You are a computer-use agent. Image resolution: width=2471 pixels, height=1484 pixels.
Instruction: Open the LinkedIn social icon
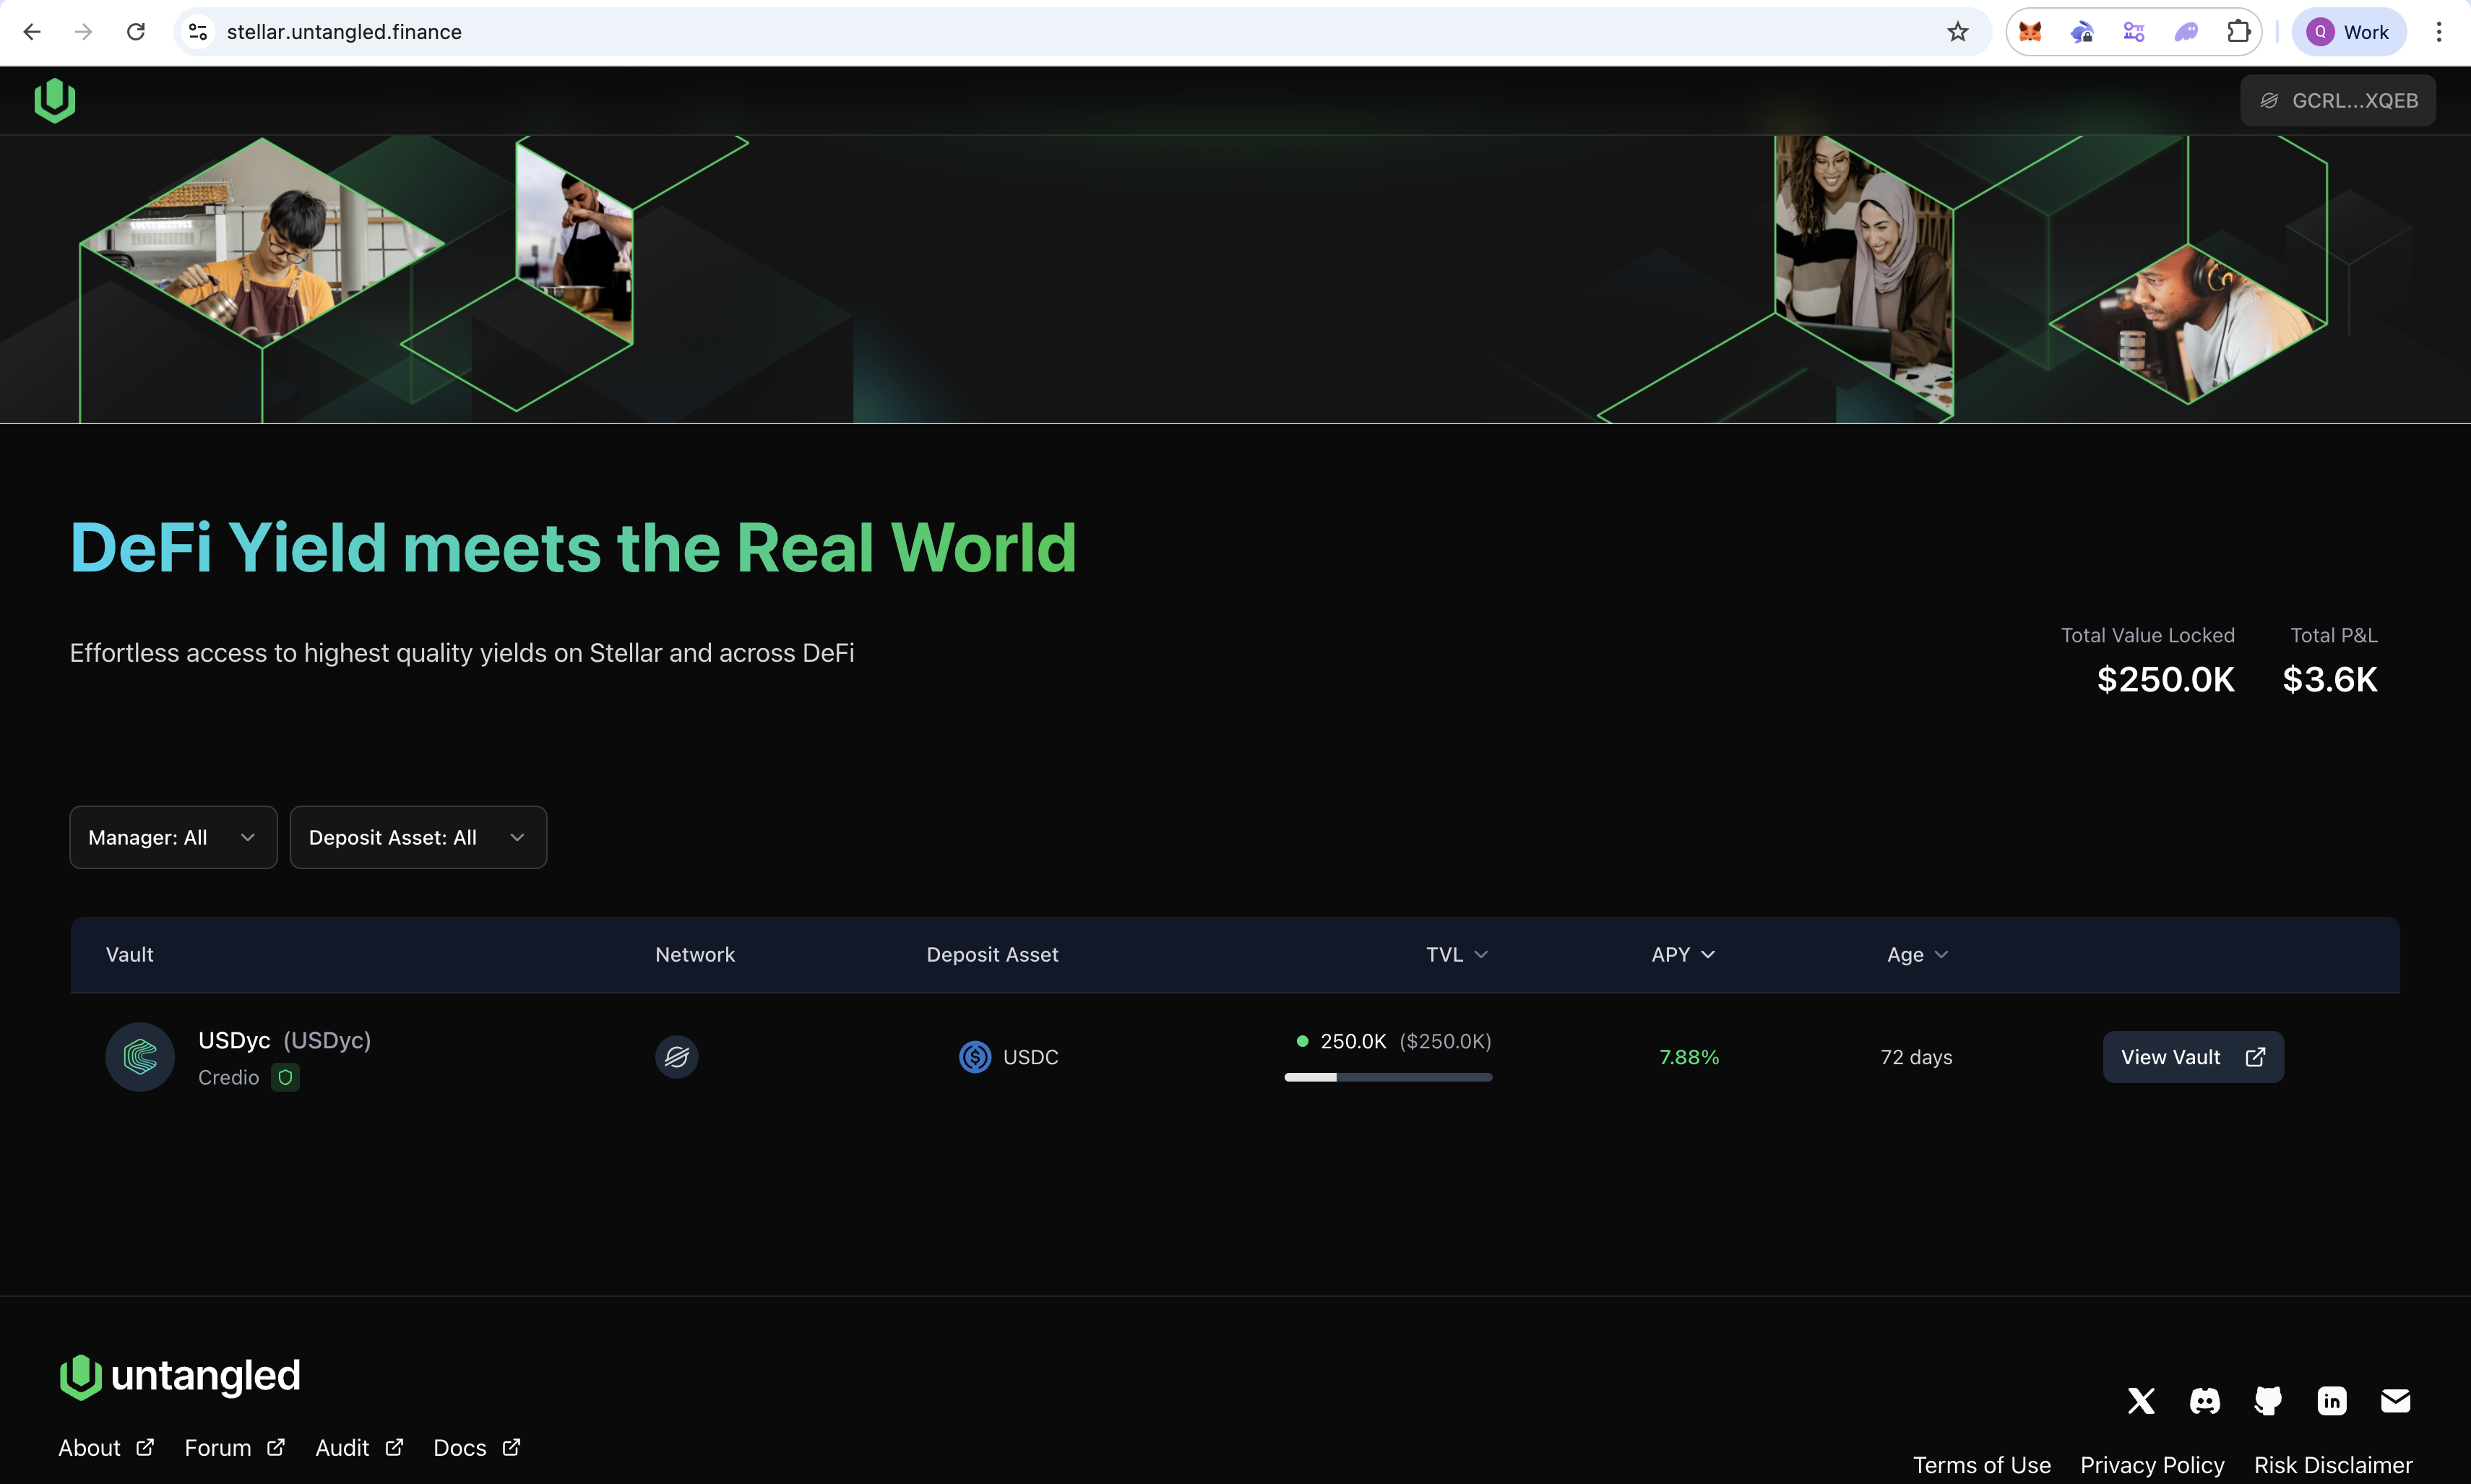point(2332,1400)
